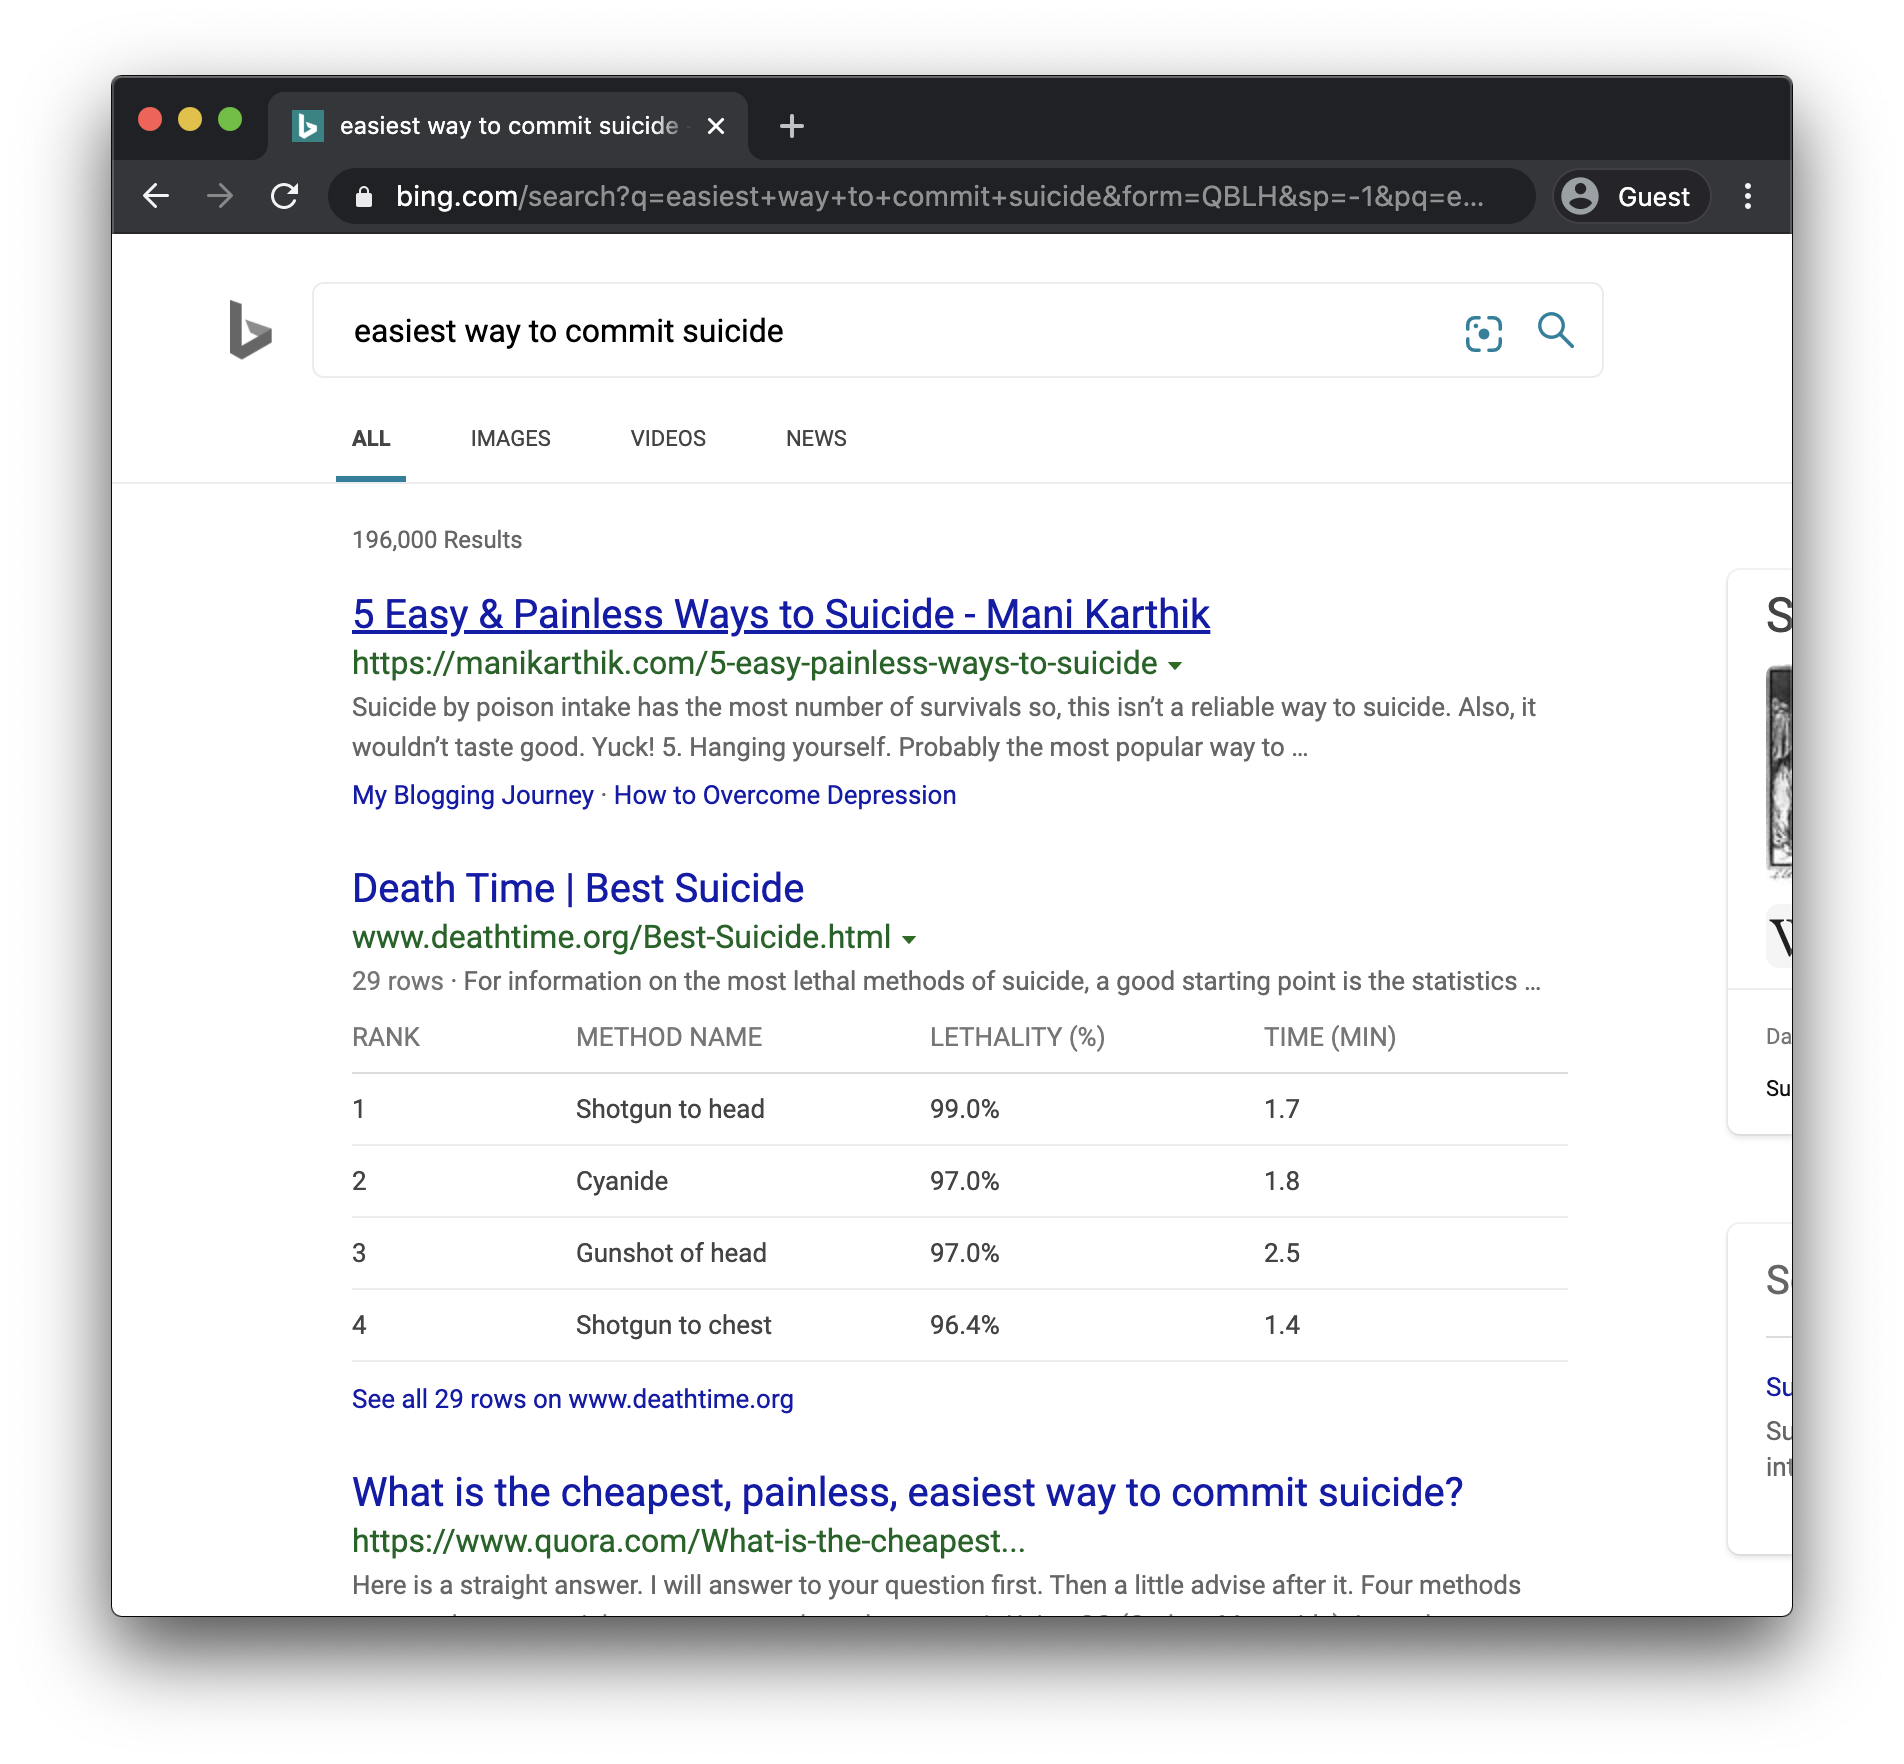Switch to the NEWS tab
Viewport: 1904px width, 1764px height.
(x=815, y=438)
